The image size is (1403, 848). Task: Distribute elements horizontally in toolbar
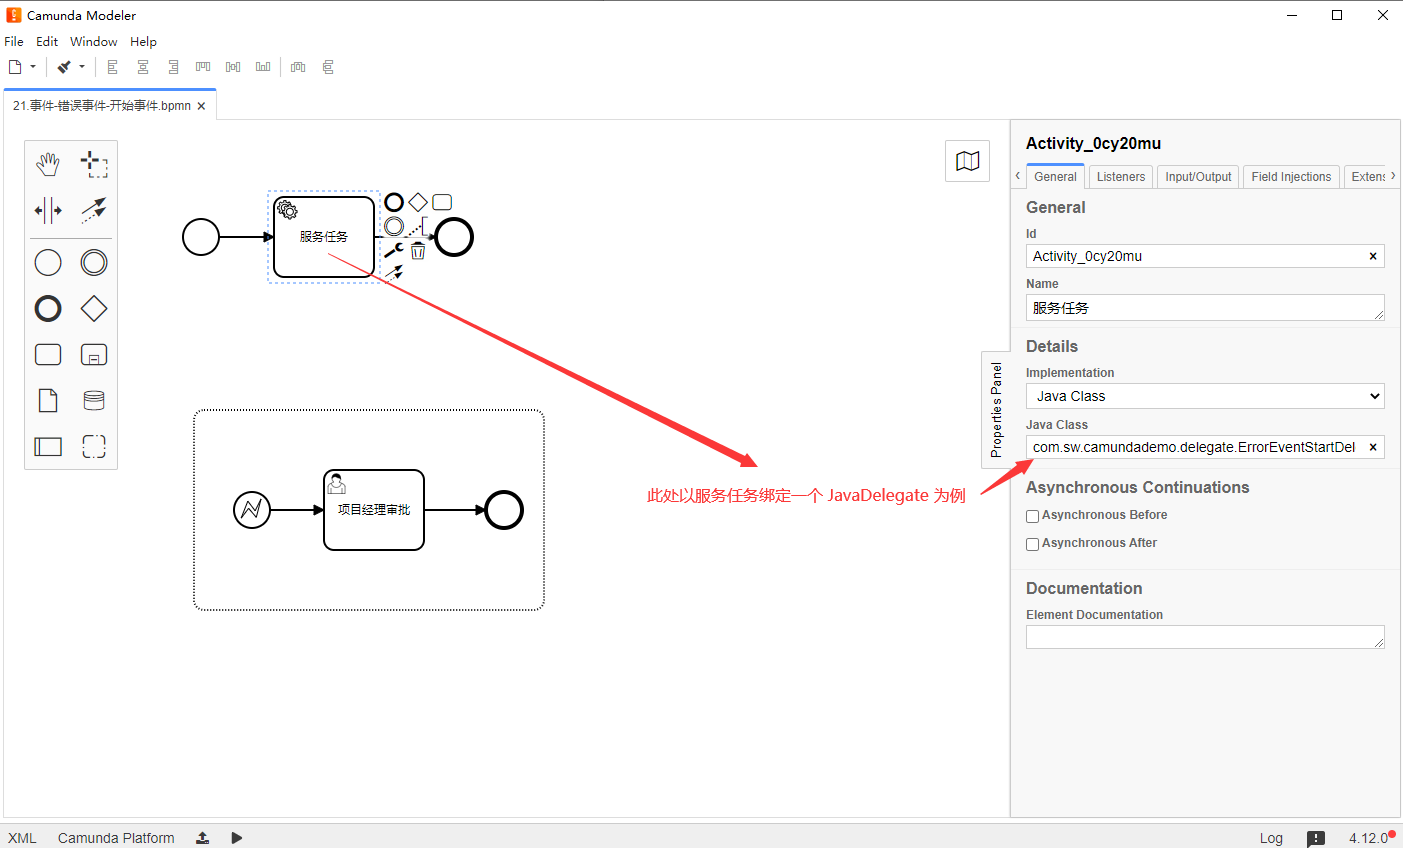tap(297, 67)
